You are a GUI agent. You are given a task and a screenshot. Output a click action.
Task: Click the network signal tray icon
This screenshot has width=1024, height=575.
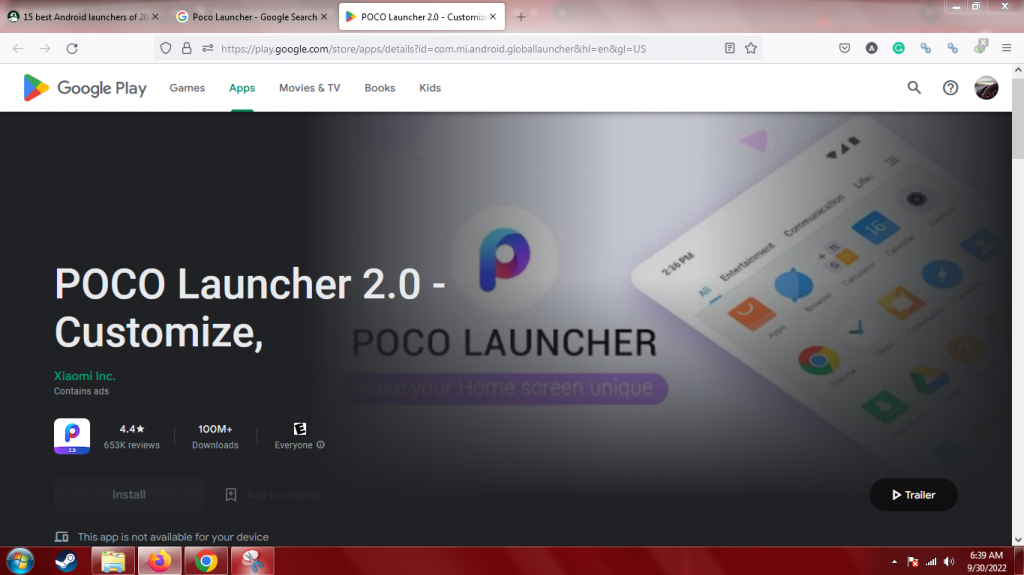931,562
